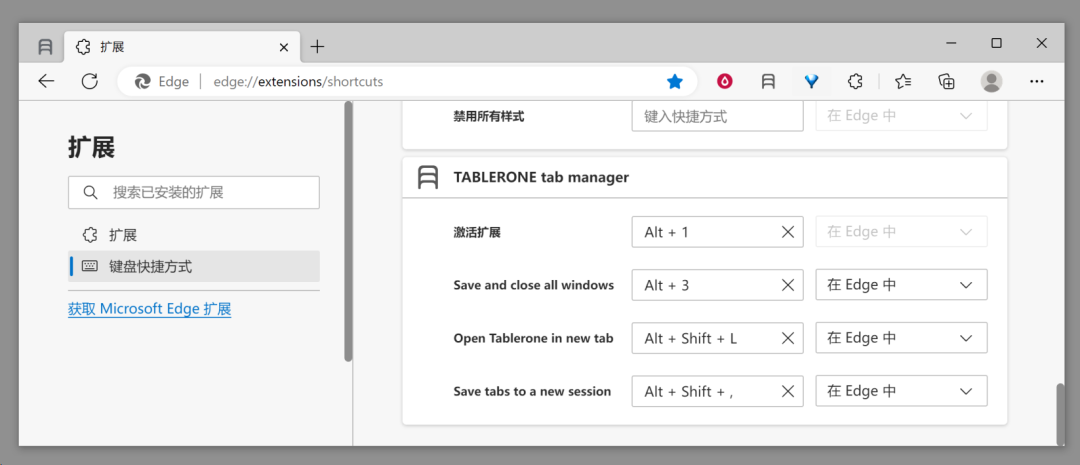The width and height of the screenshot is (1080, 465).
Task: Click the red droplet extension icon
Action: [724, 82]
